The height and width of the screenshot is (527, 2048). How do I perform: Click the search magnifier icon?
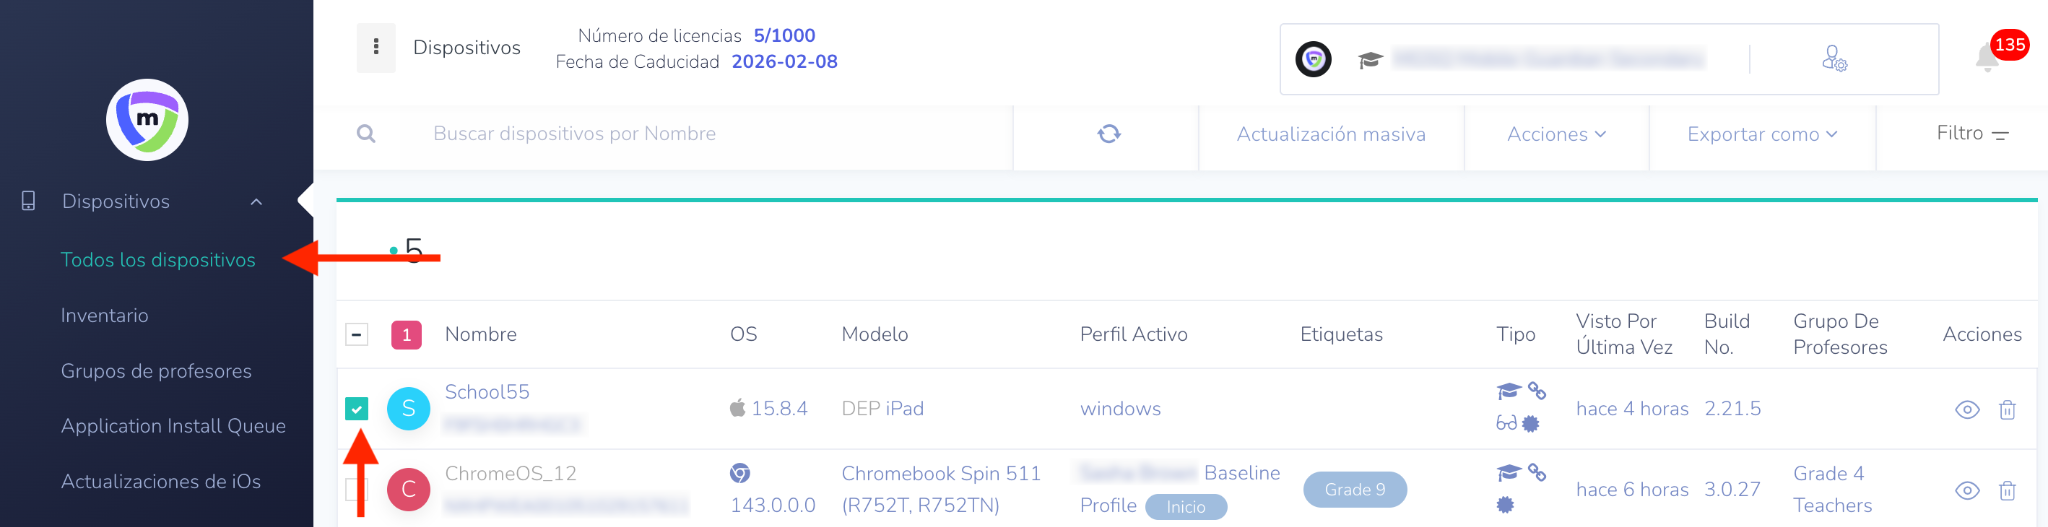pyautogui.click(x=366, y=134)
